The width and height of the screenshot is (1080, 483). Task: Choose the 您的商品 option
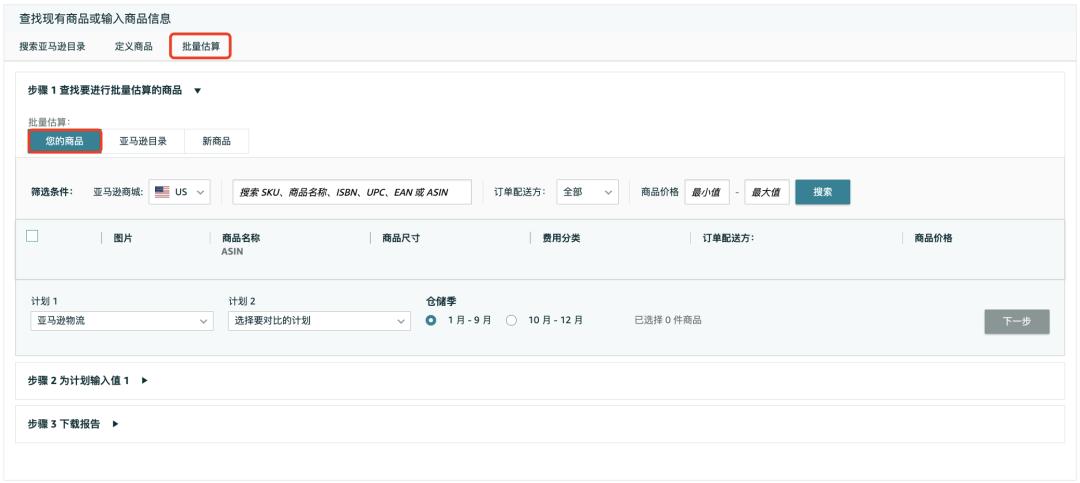pos(65,141)
